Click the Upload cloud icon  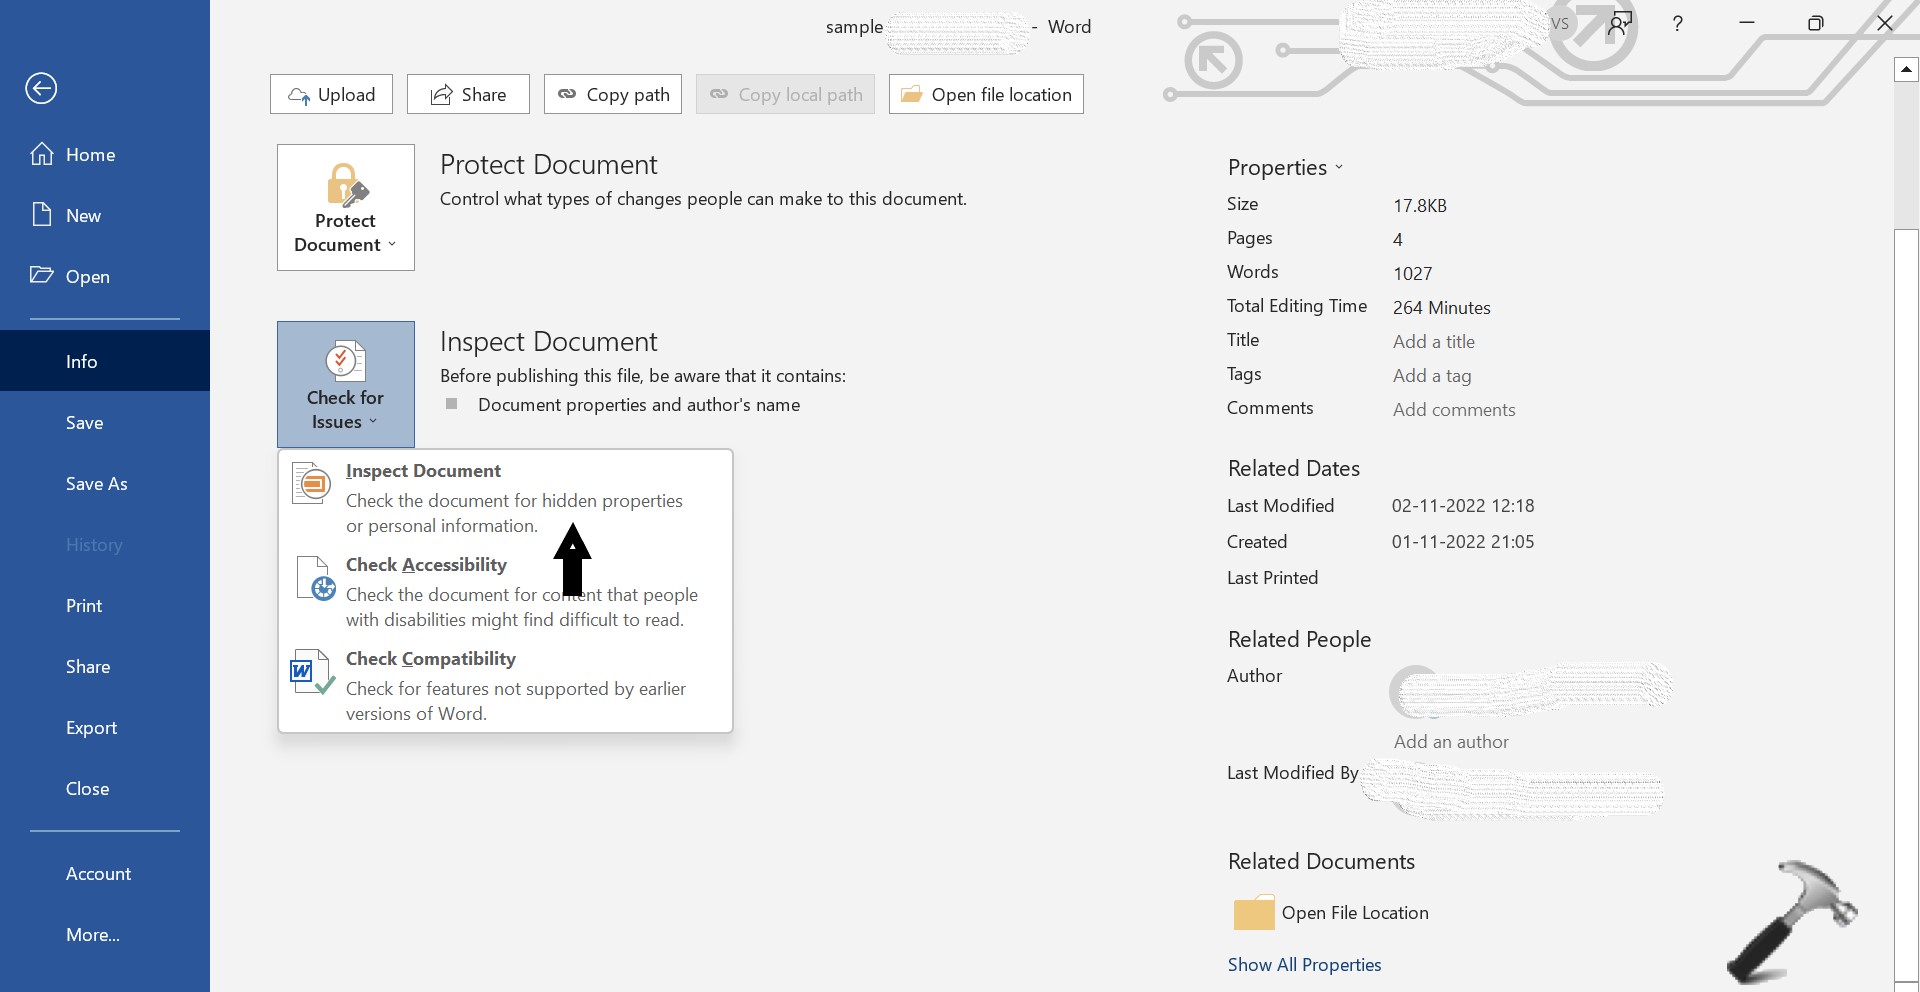coord(300,94)
